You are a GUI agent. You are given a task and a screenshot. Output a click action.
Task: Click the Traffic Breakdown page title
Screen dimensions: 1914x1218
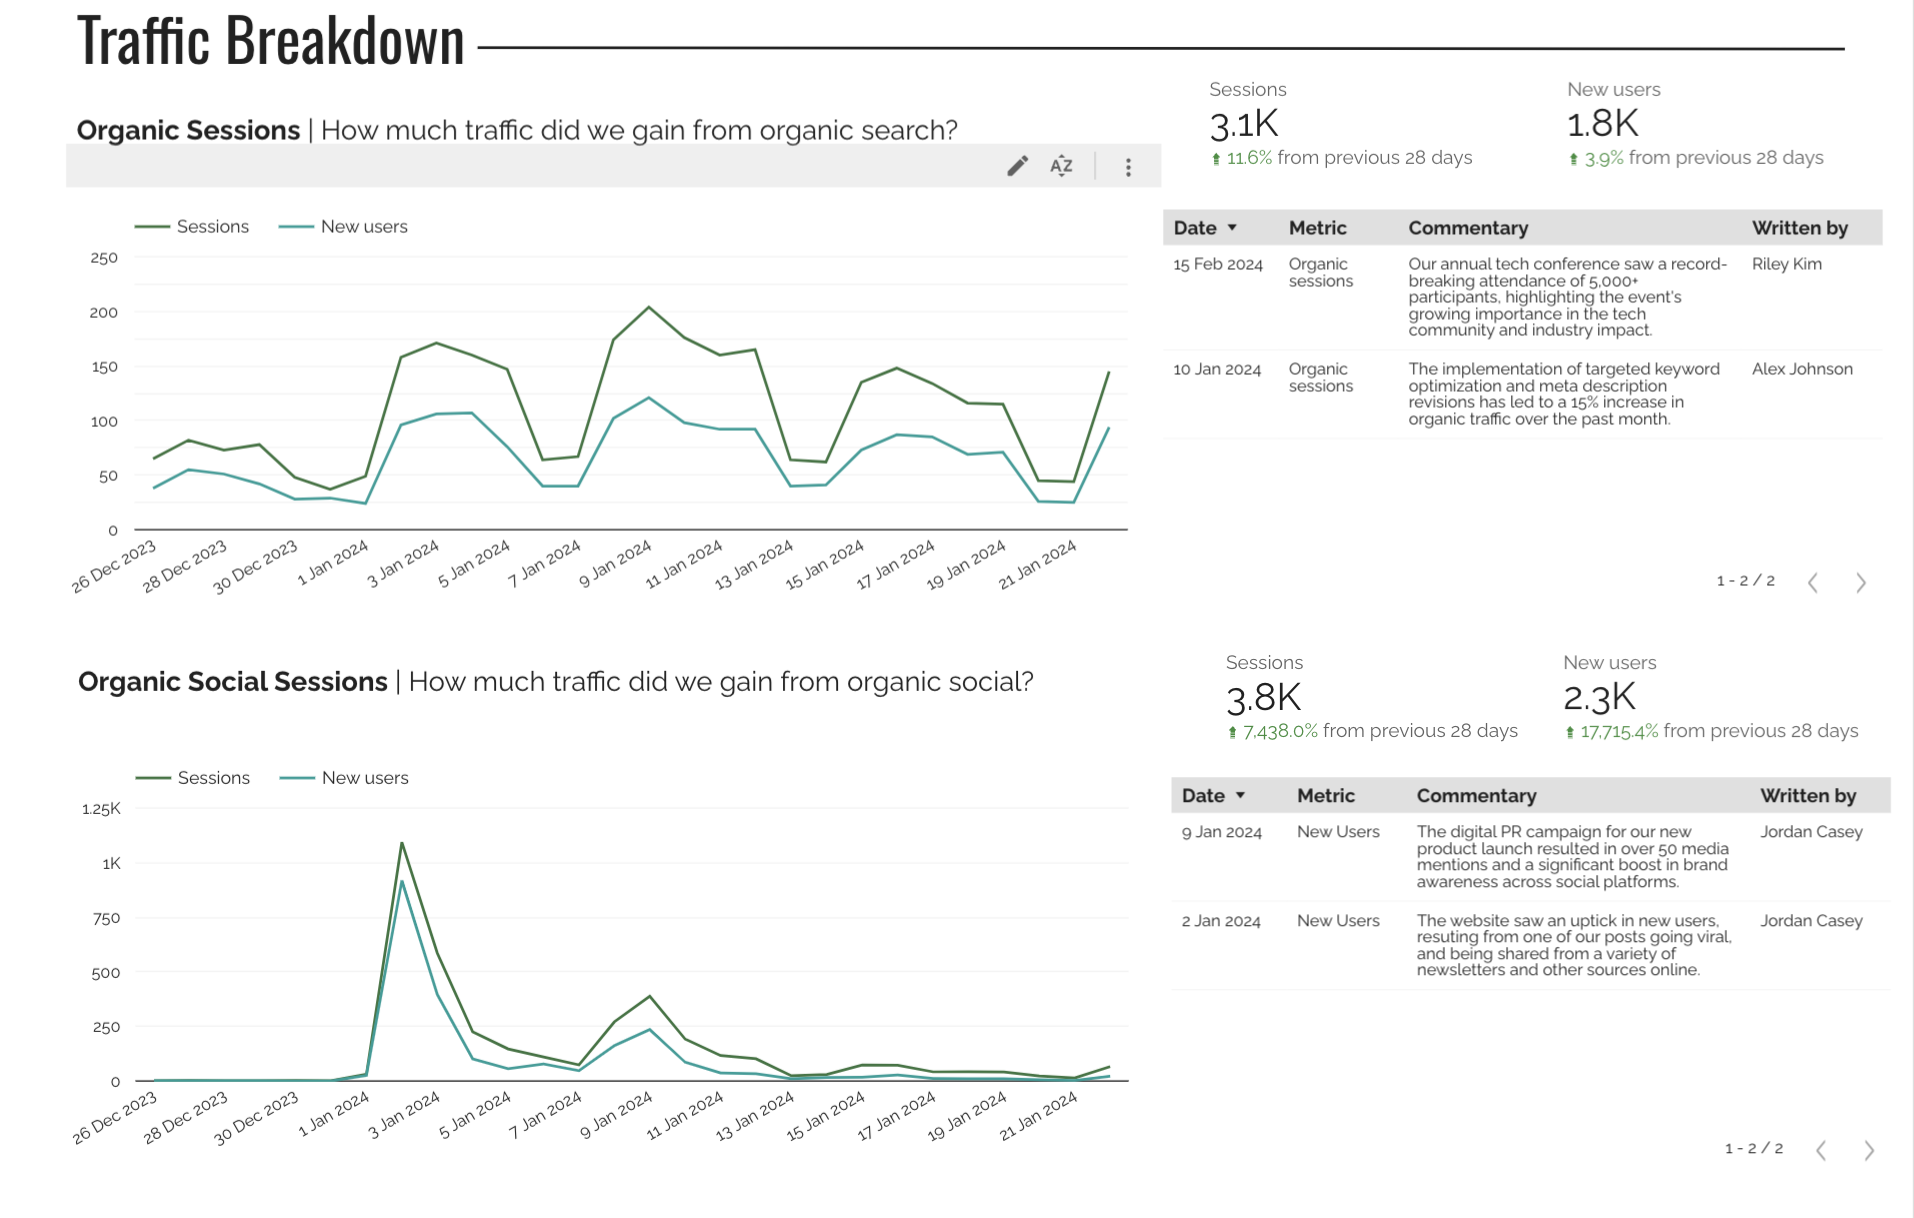coord(271,42)
